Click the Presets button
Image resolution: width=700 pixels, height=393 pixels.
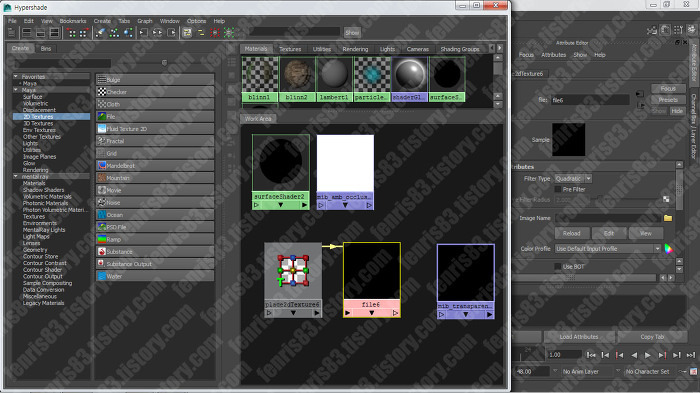point(668,100)
